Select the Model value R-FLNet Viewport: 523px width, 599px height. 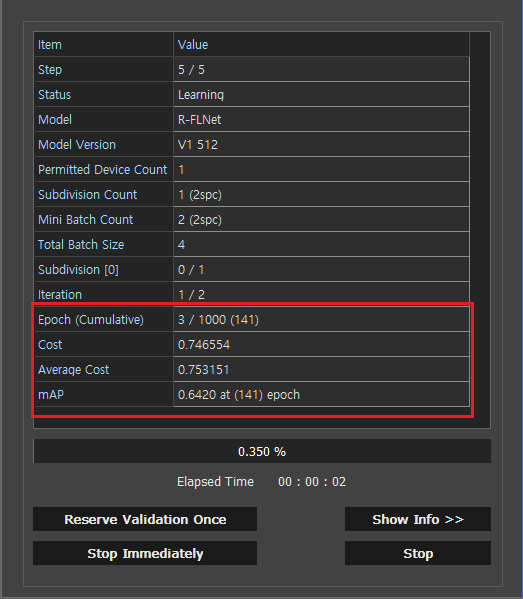pos(321,120)
